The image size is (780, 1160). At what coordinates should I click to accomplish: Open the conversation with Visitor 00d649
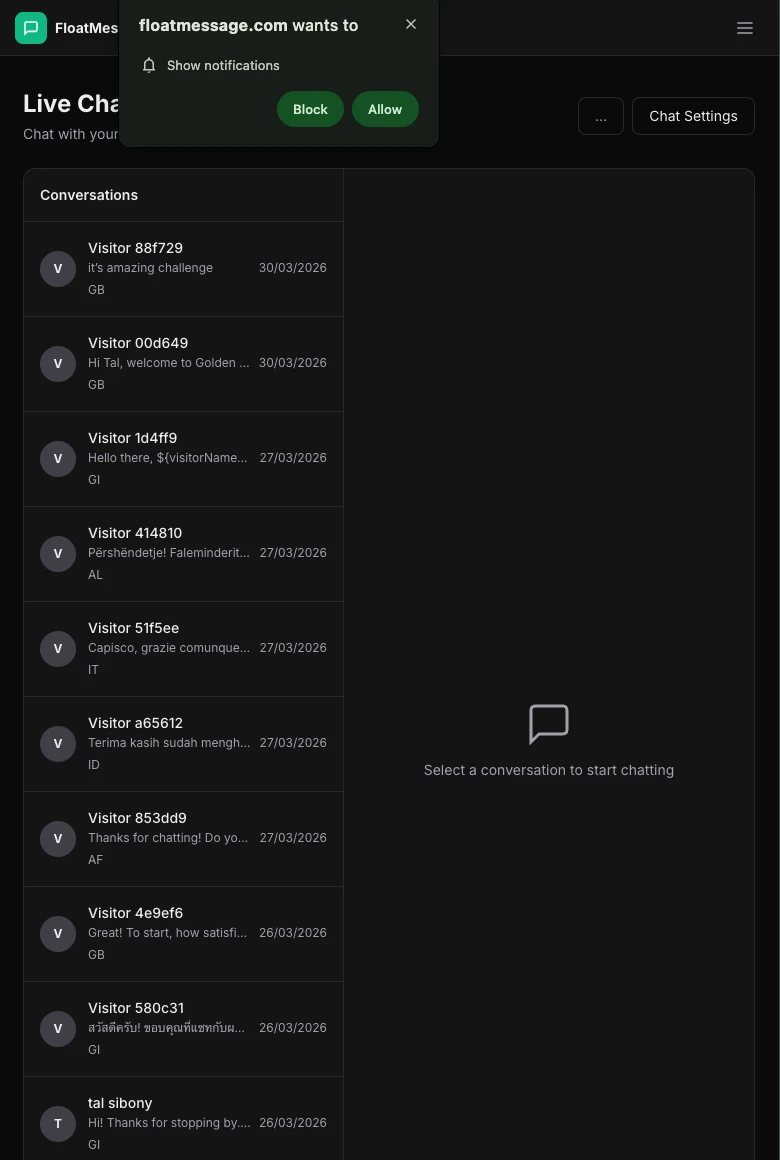pos(183,363)
